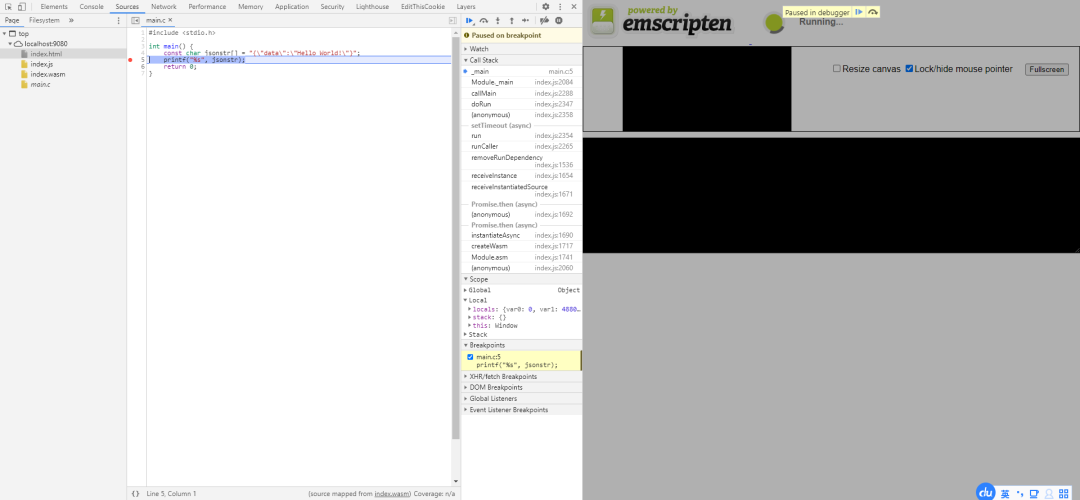Click the inspect element picker icon
1080x500 pixels.
click(8, 6)
